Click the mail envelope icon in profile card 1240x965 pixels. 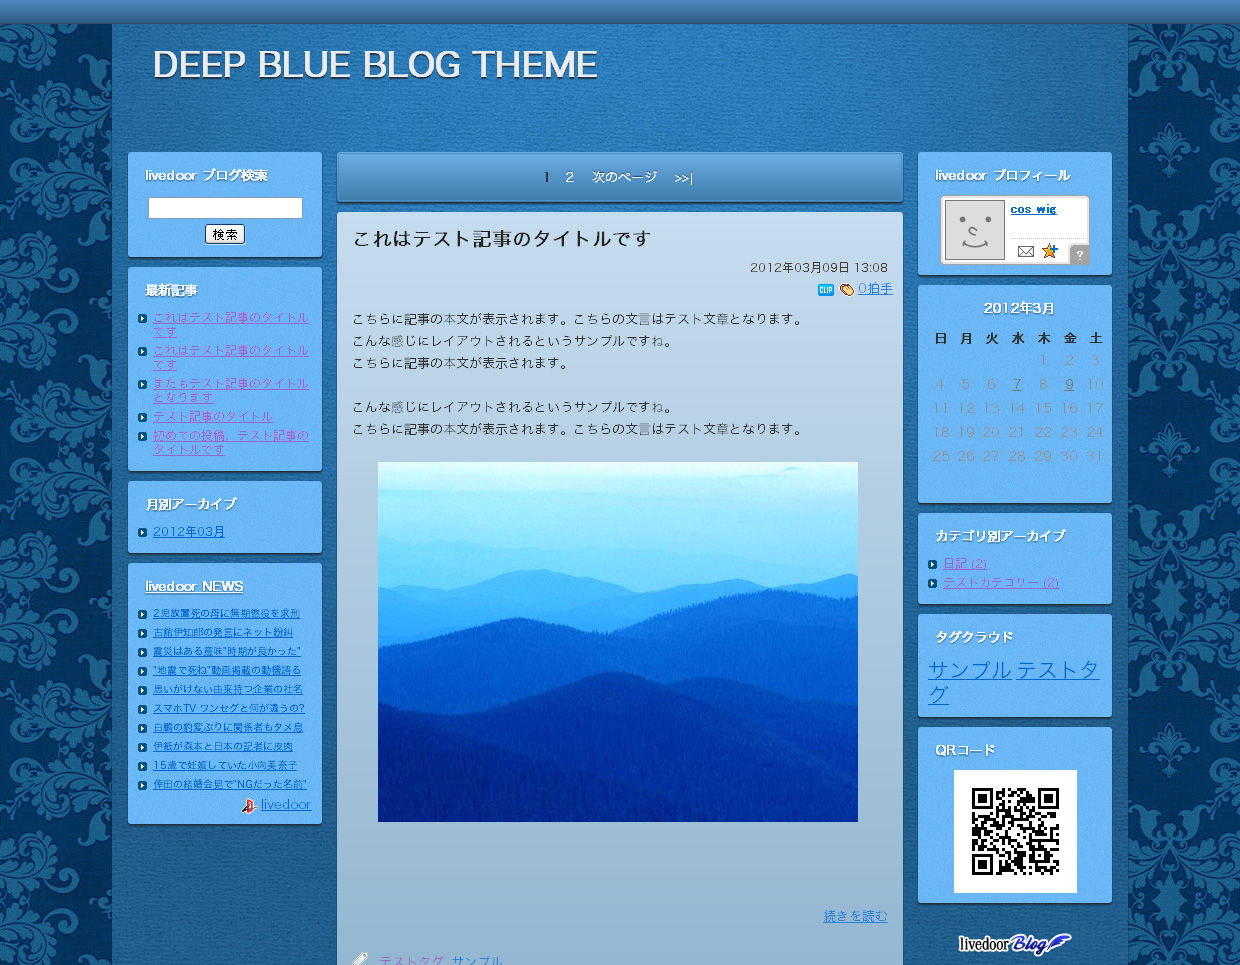[x=1025, y=251]
